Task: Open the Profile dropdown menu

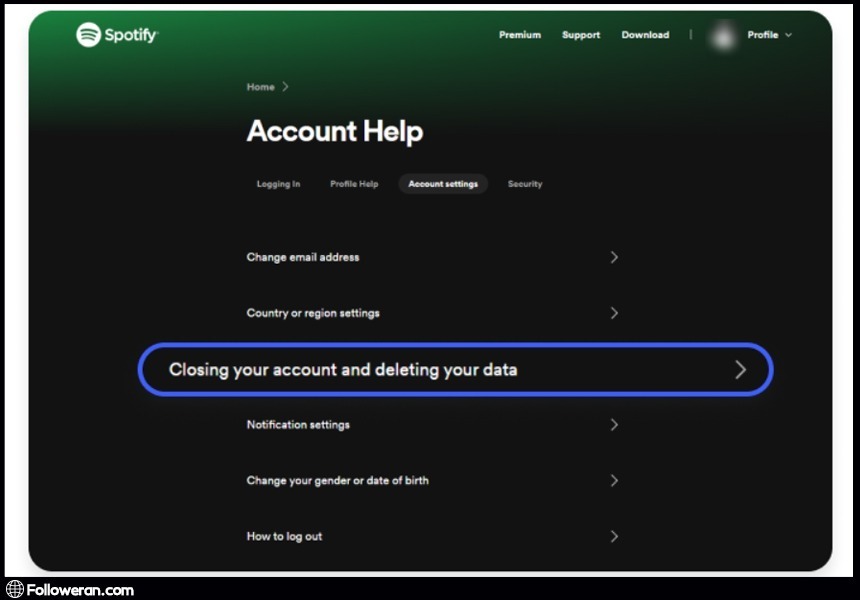Action: point(769,35)
